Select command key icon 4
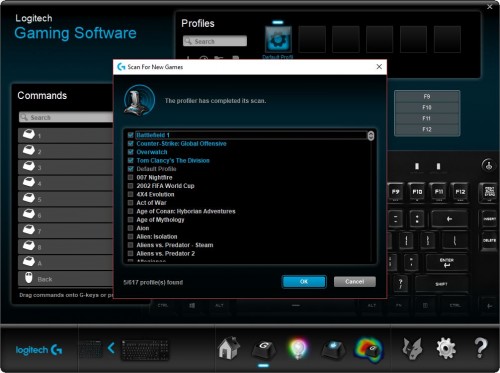The width and height of the screenshot is (500, 373). pos(29,182)
